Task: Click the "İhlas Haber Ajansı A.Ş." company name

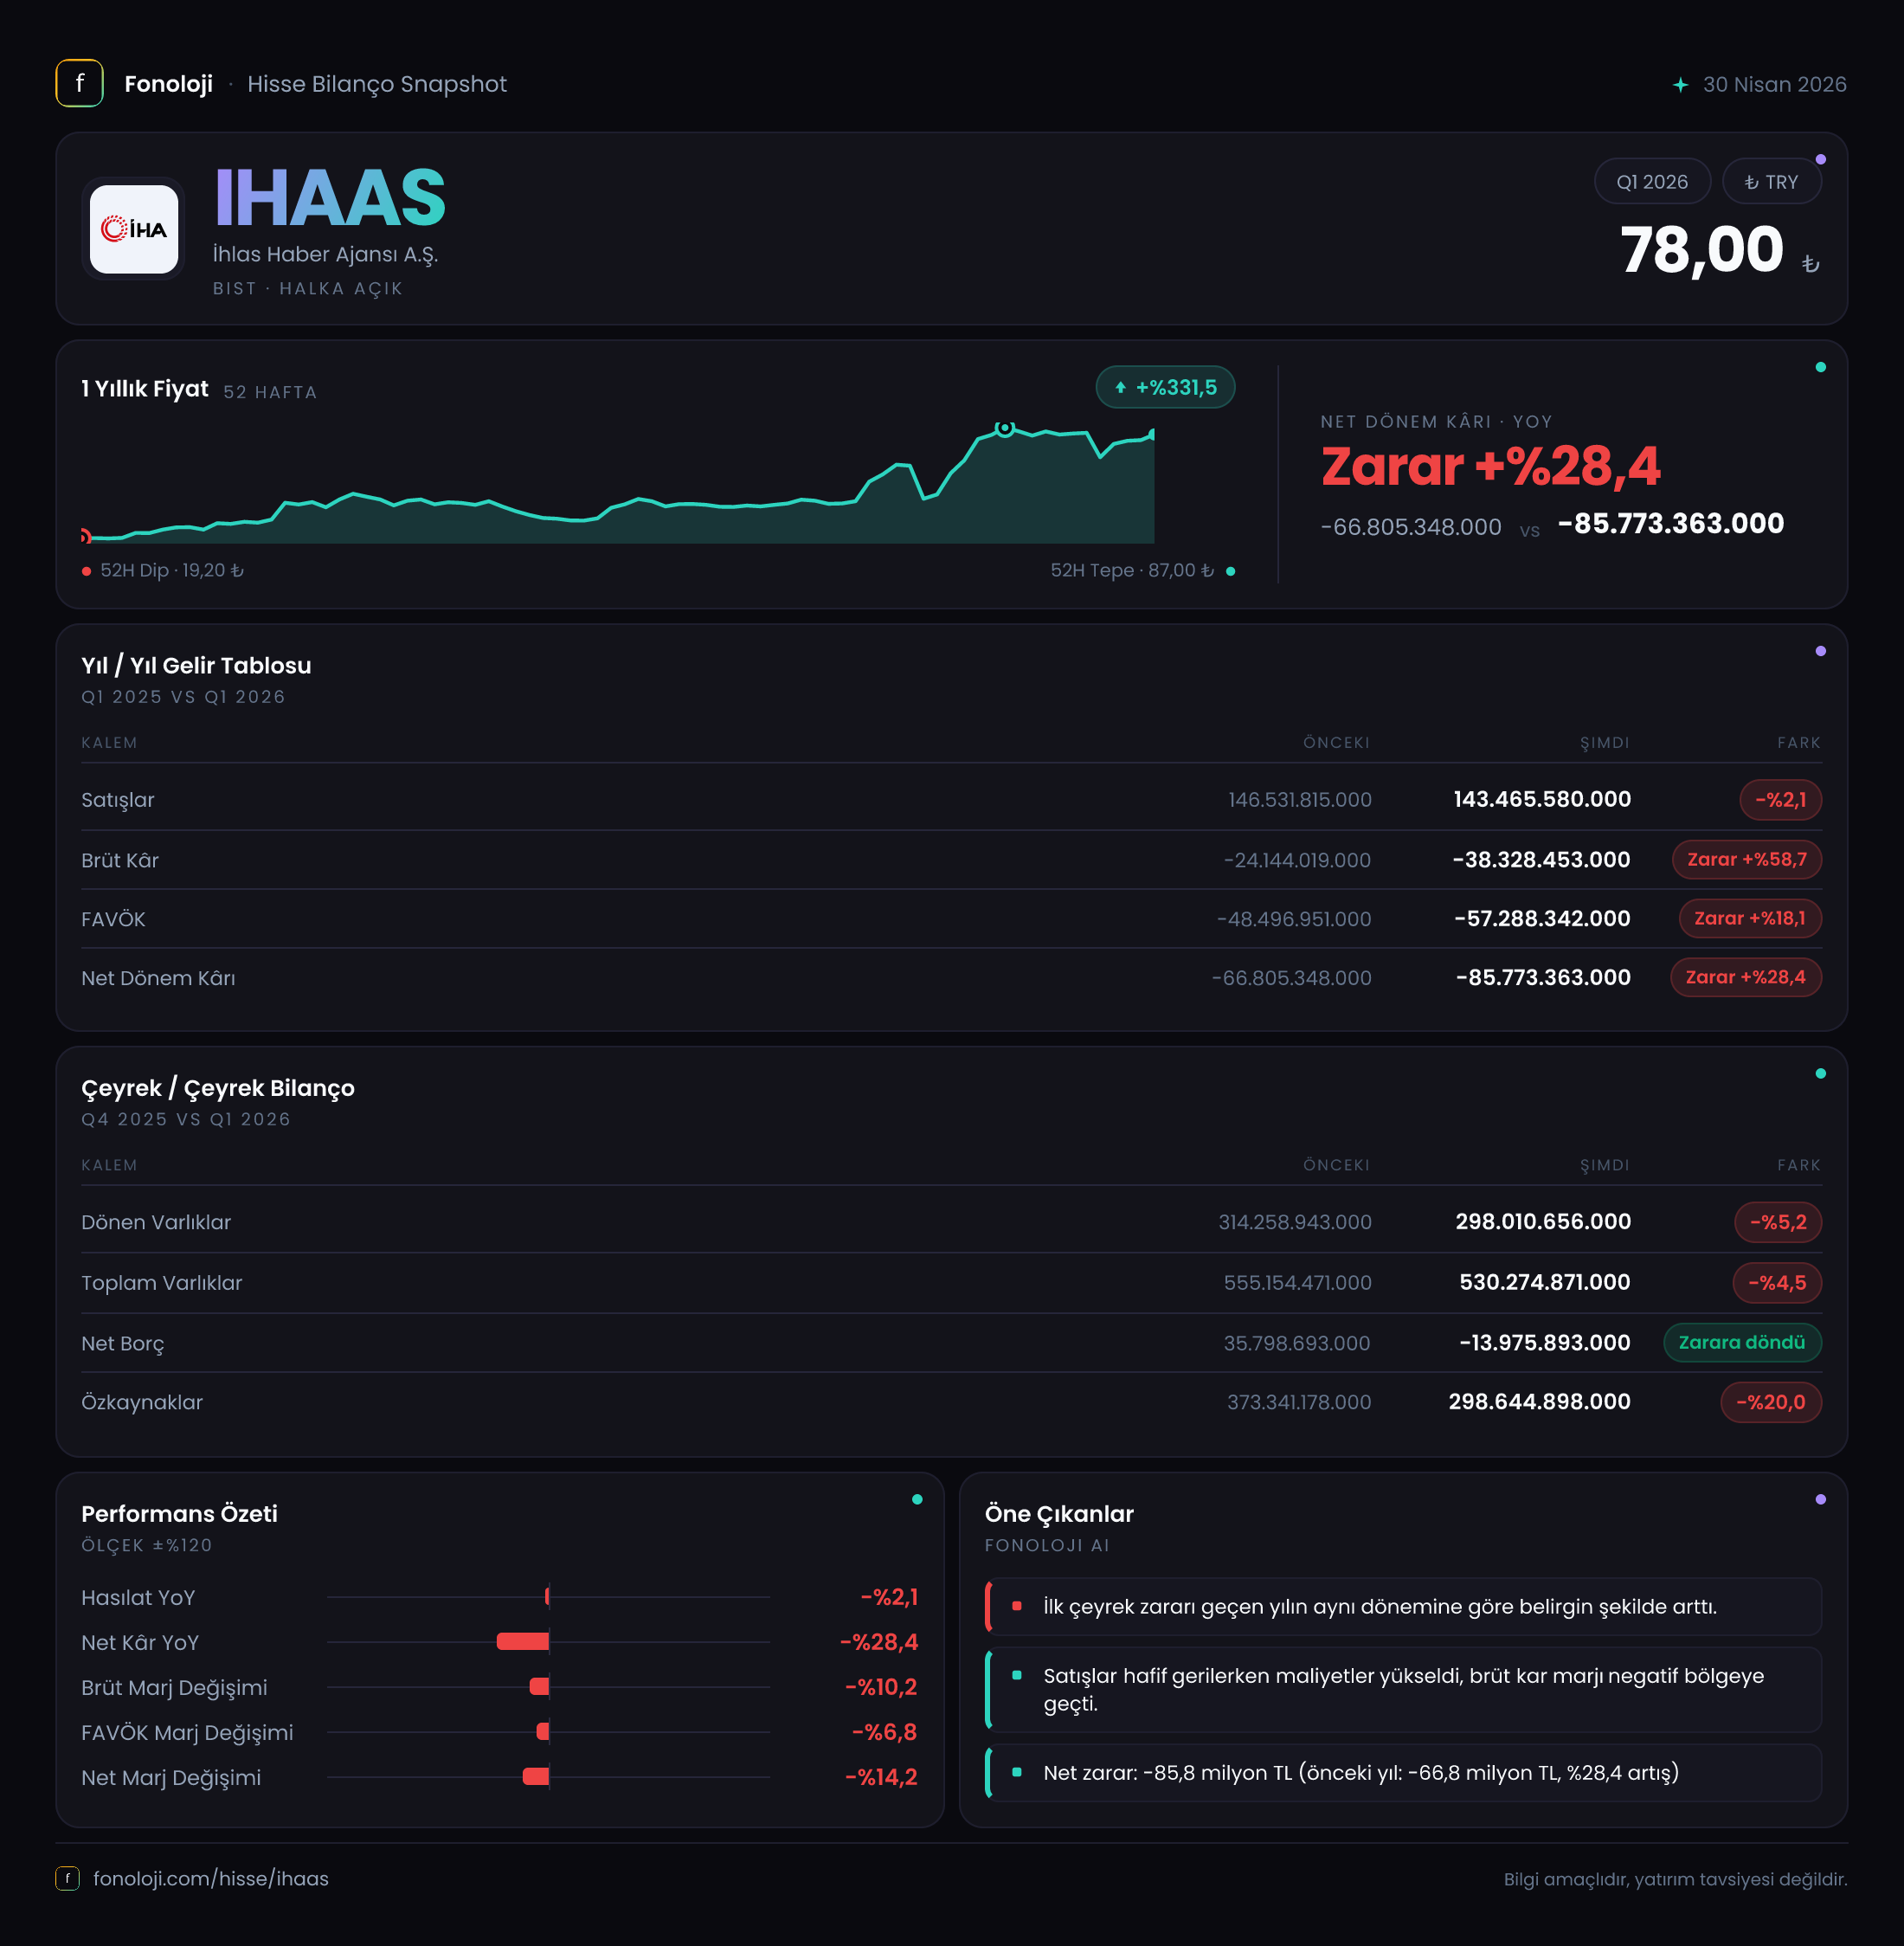Action: point(325,254)
